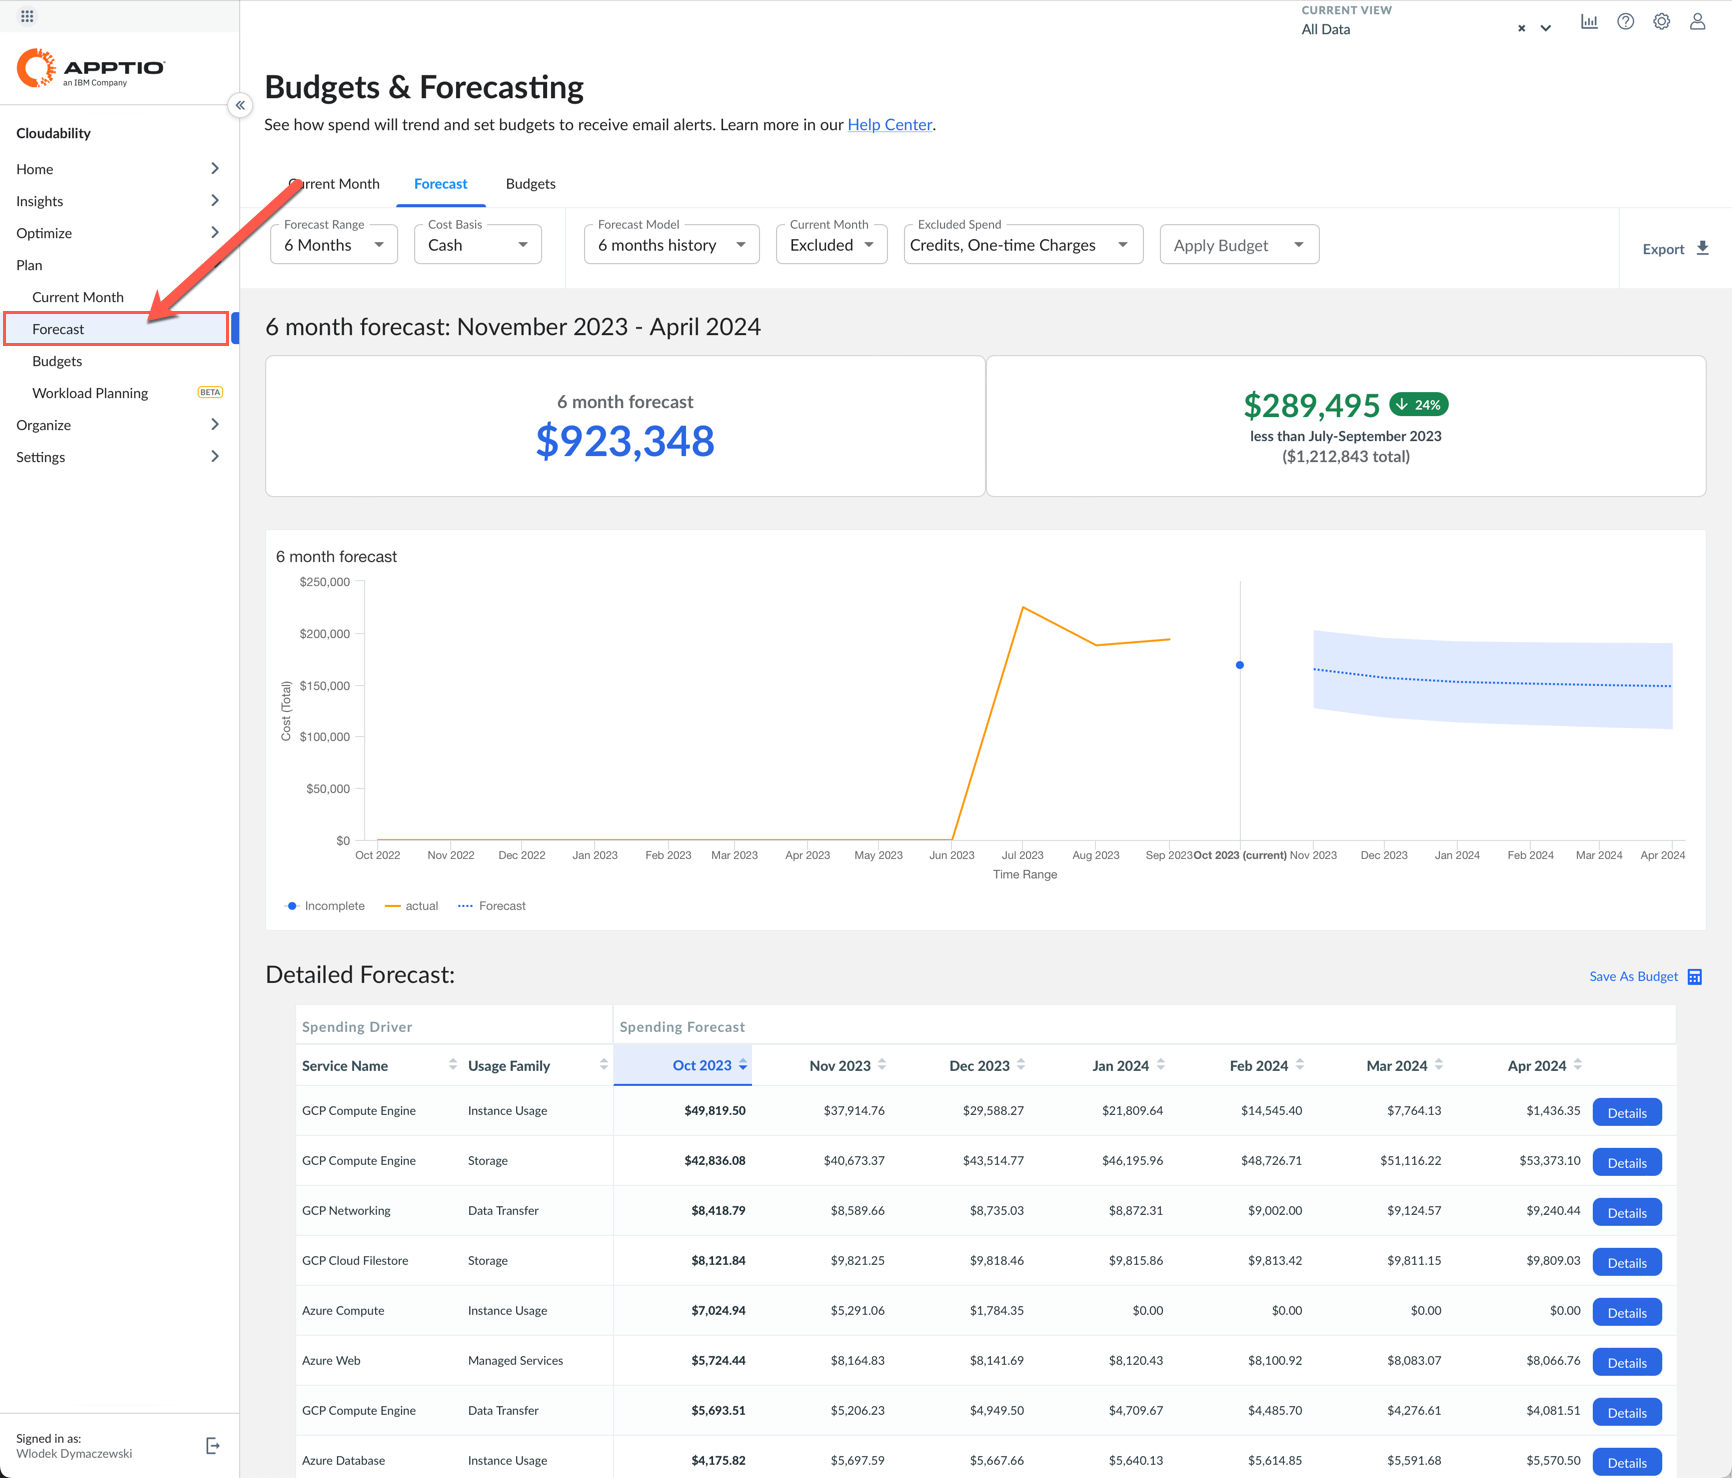The width and height of the screenshot is (1732, 1478).
Task: Open Details for GCP Compute Engine Instance Usage
Action: tap(1627, 1113)
